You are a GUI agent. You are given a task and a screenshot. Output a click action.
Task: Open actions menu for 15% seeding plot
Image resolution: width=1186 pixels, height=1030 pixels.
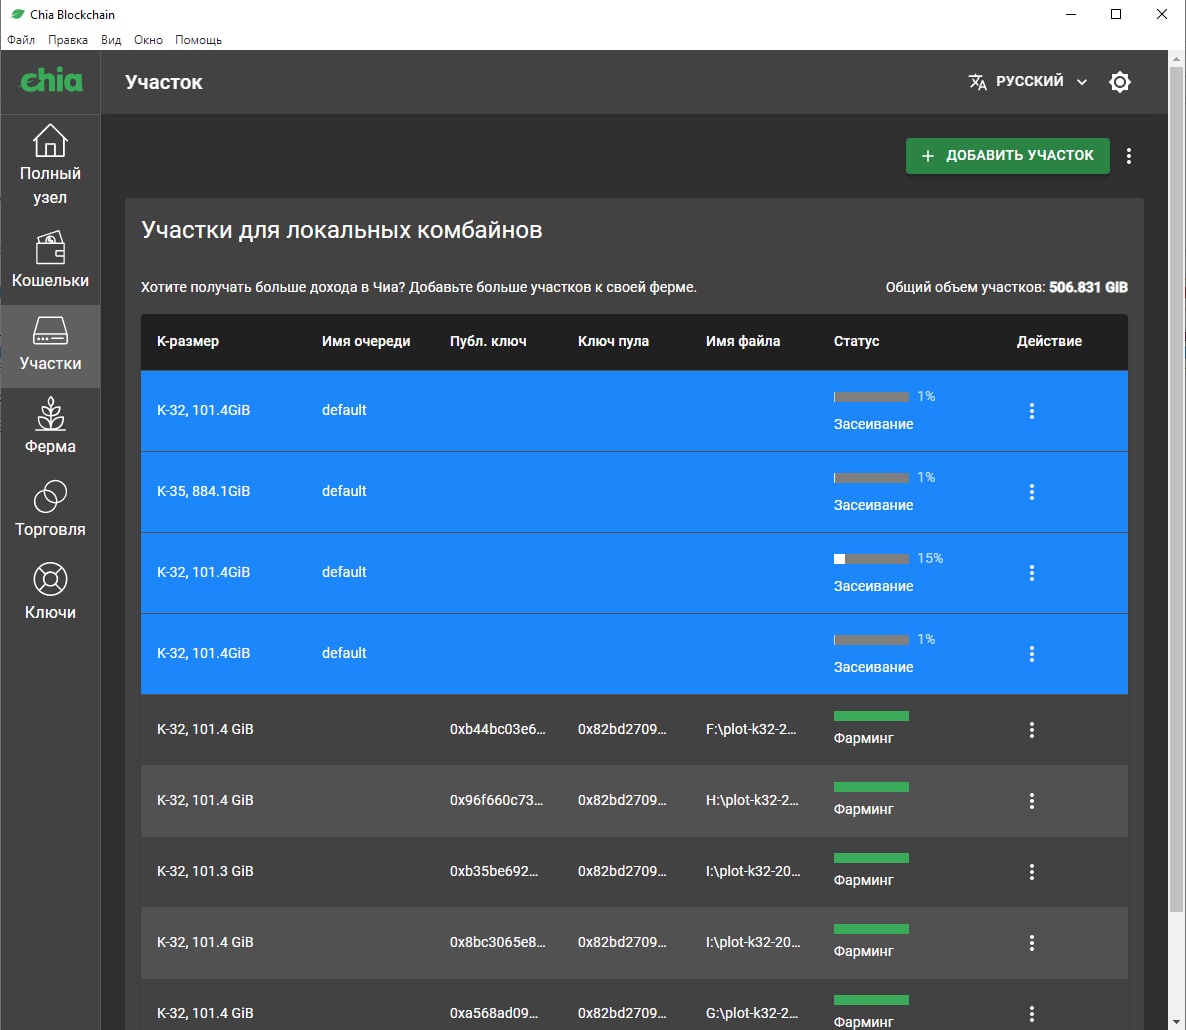pos(1032,573)
